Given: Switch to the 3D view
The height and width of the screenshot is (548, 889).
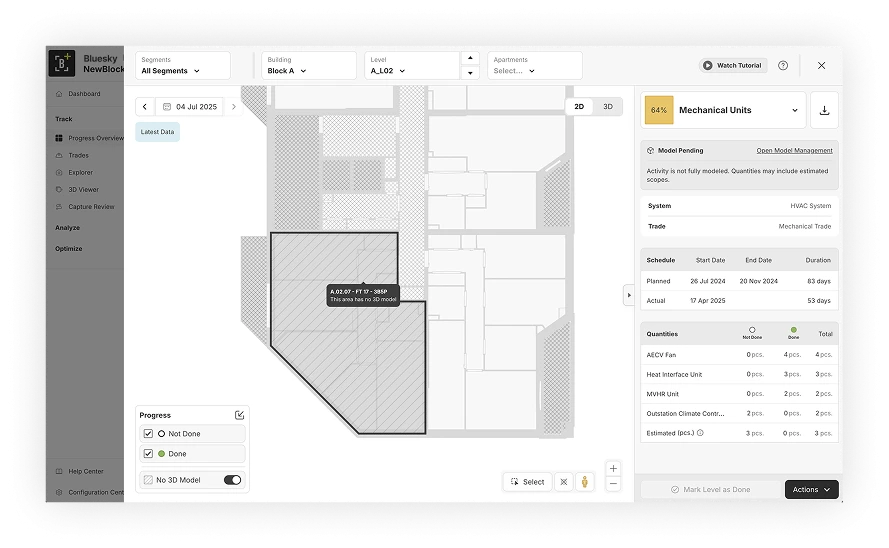Looking at the screenshot, I should (608, 107).
